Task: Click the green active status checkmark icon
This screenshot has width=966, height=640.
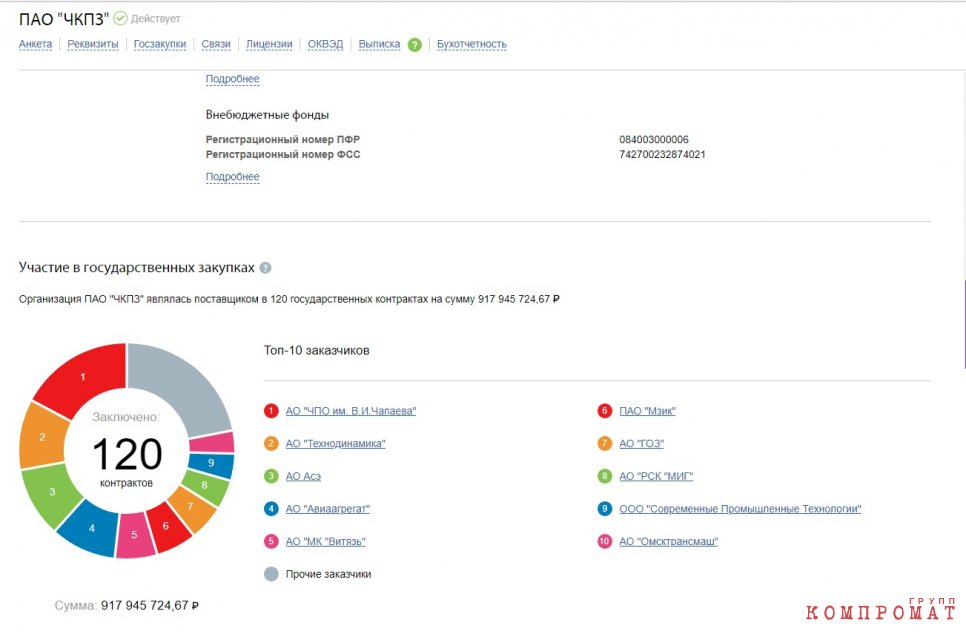Action: tap(121, 18)
